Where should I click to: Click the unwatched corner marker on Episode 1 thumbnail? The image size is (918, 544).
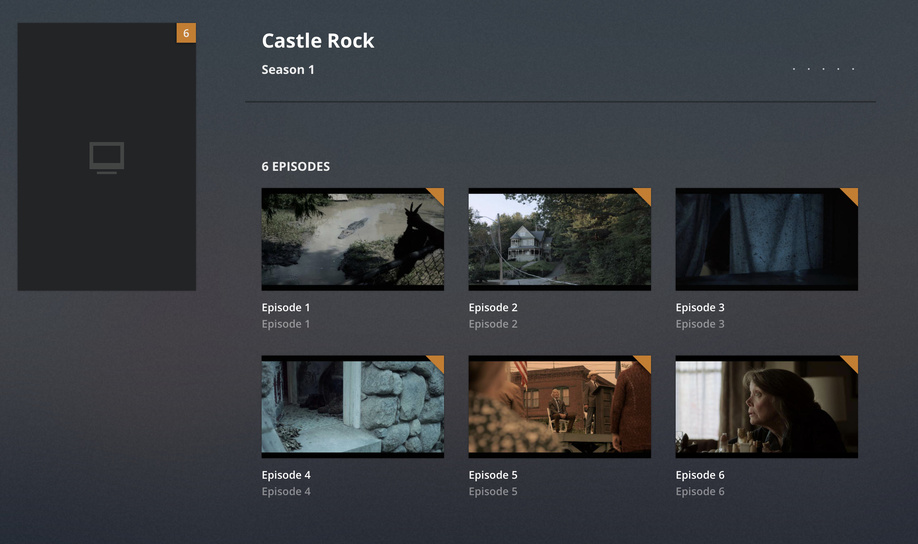click(435, 197)
